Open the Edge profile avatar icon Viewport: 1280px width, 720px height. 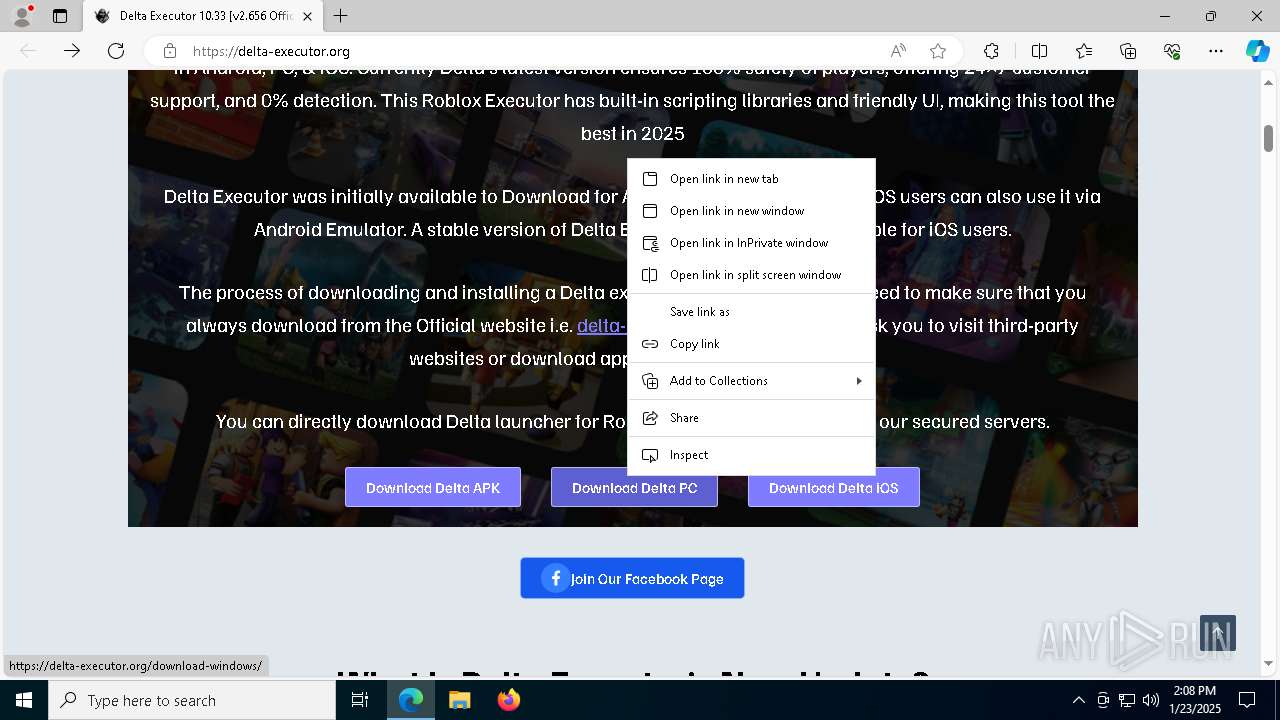(22, 16)
